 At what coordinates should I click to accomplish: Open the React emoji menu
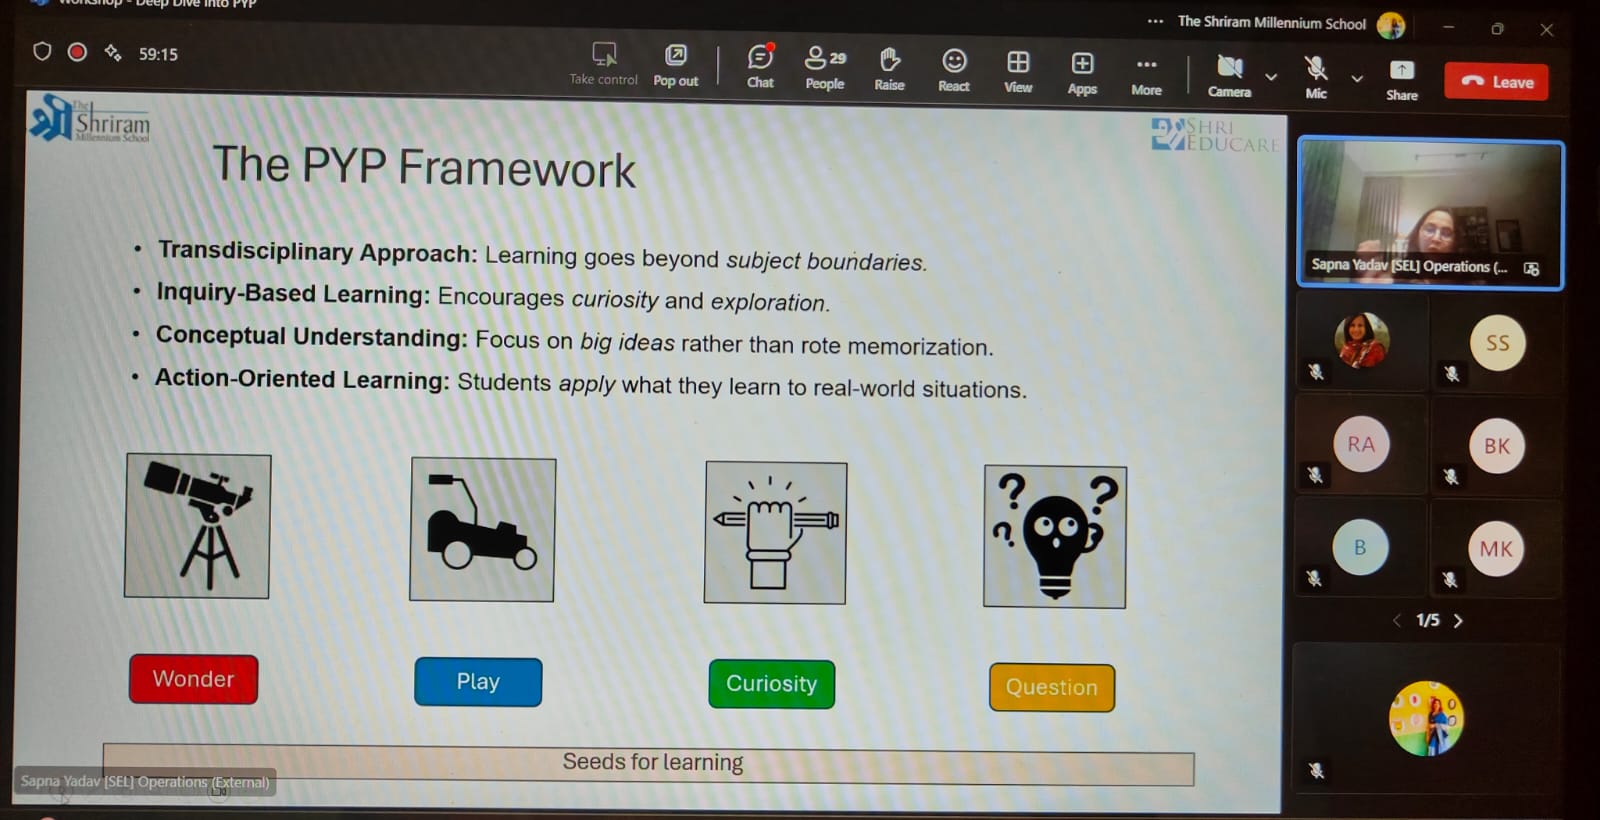[954, 69]
